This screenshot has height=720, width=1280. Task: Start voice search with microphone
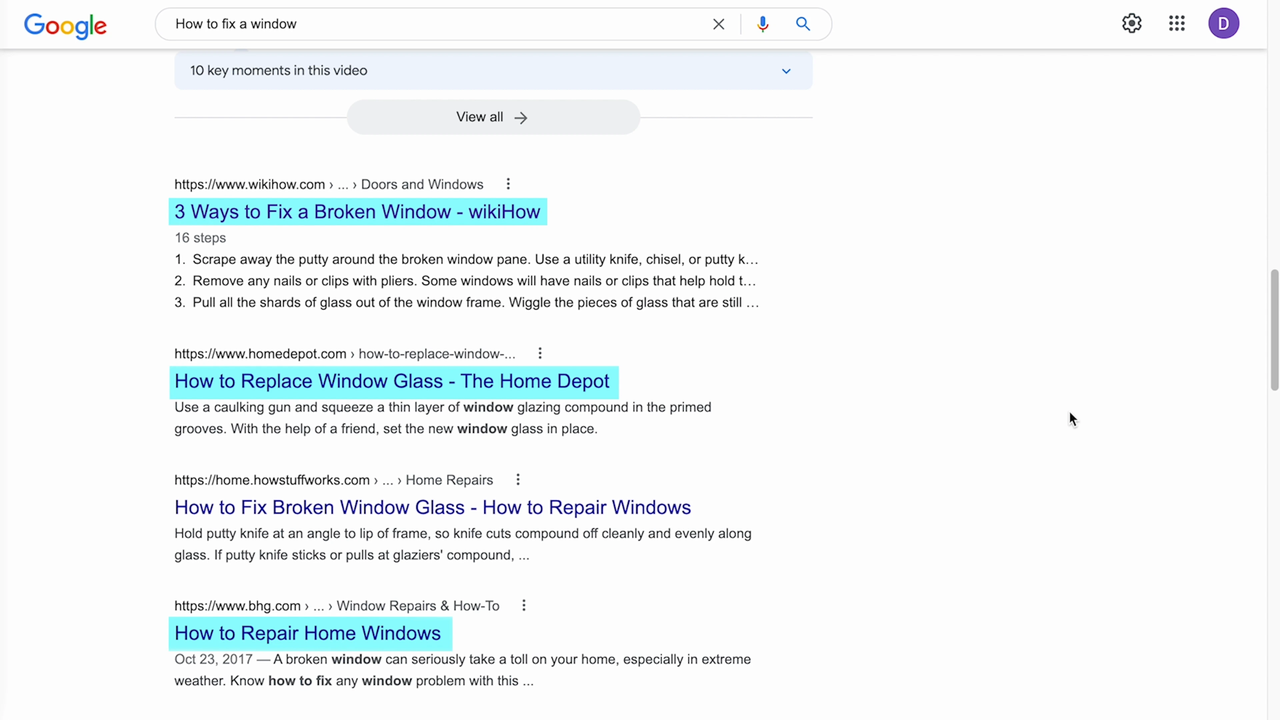(763, 24)
